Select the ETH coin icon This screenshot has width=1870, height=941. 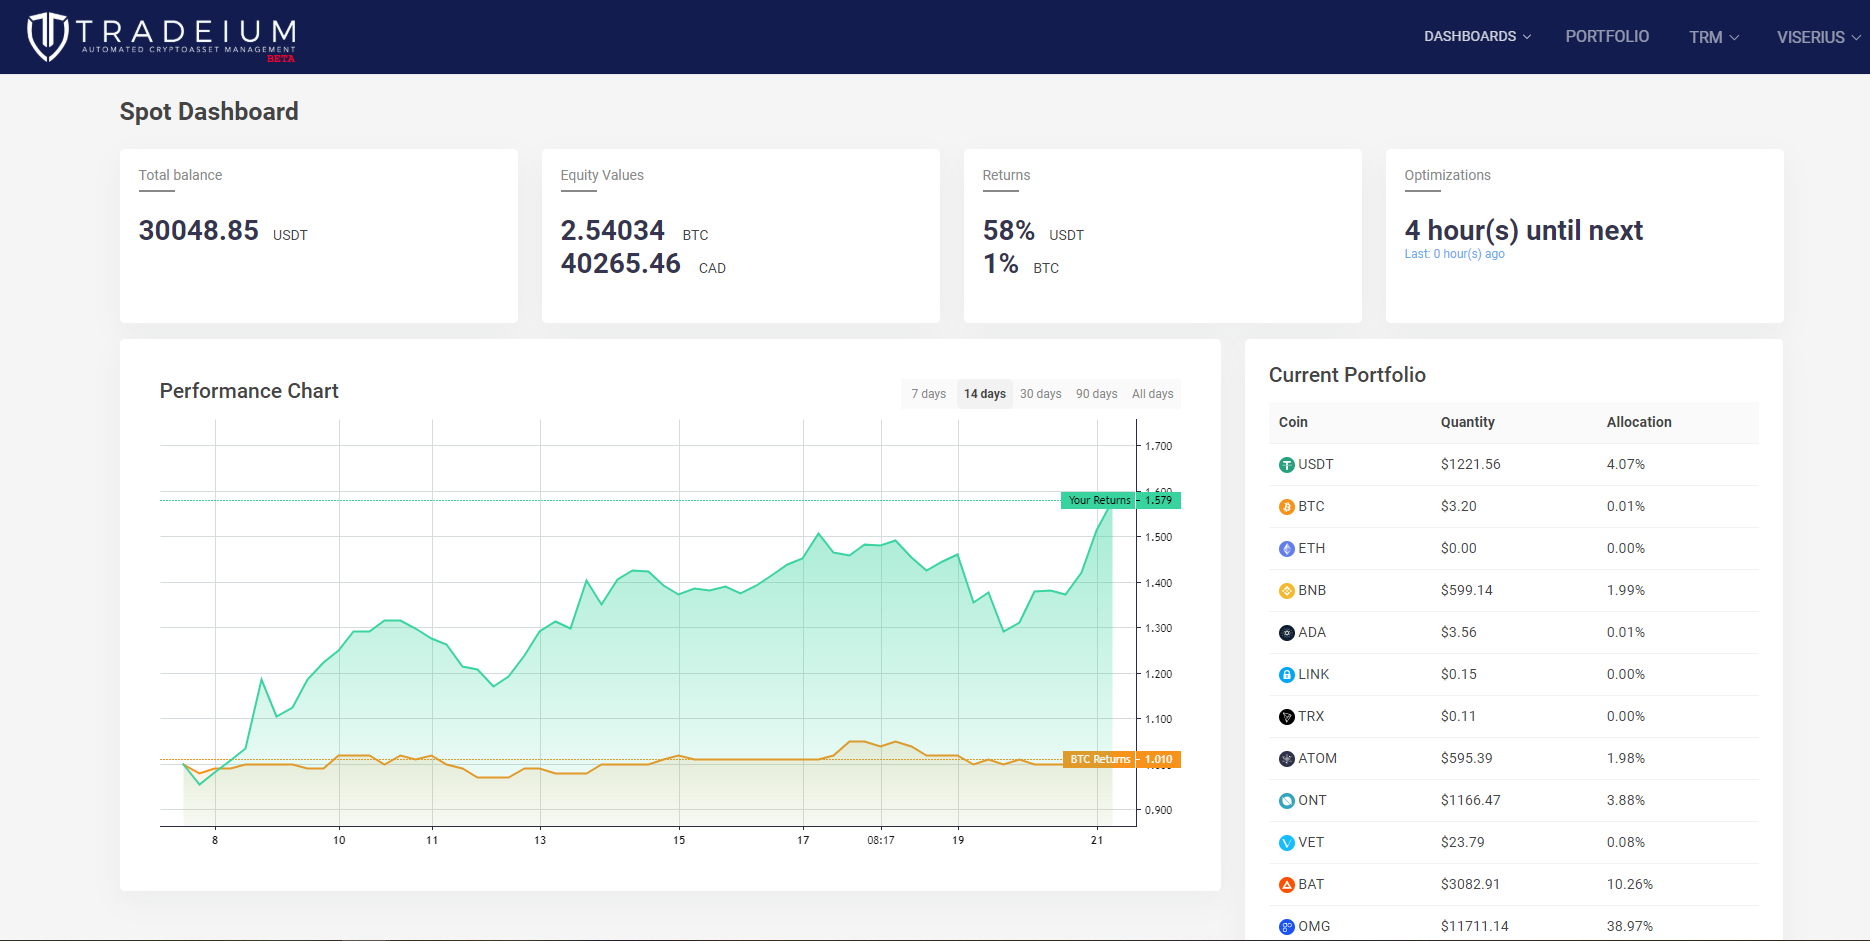click(x=1287, y=548)
